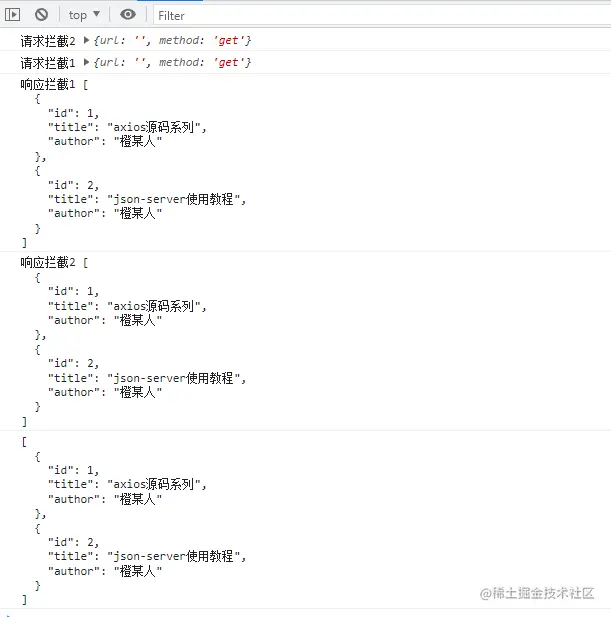The height and width of the screenshot is (617, 611).
Task: Click the 请求拦截2 object preview text
Action: tap(172, 40)
